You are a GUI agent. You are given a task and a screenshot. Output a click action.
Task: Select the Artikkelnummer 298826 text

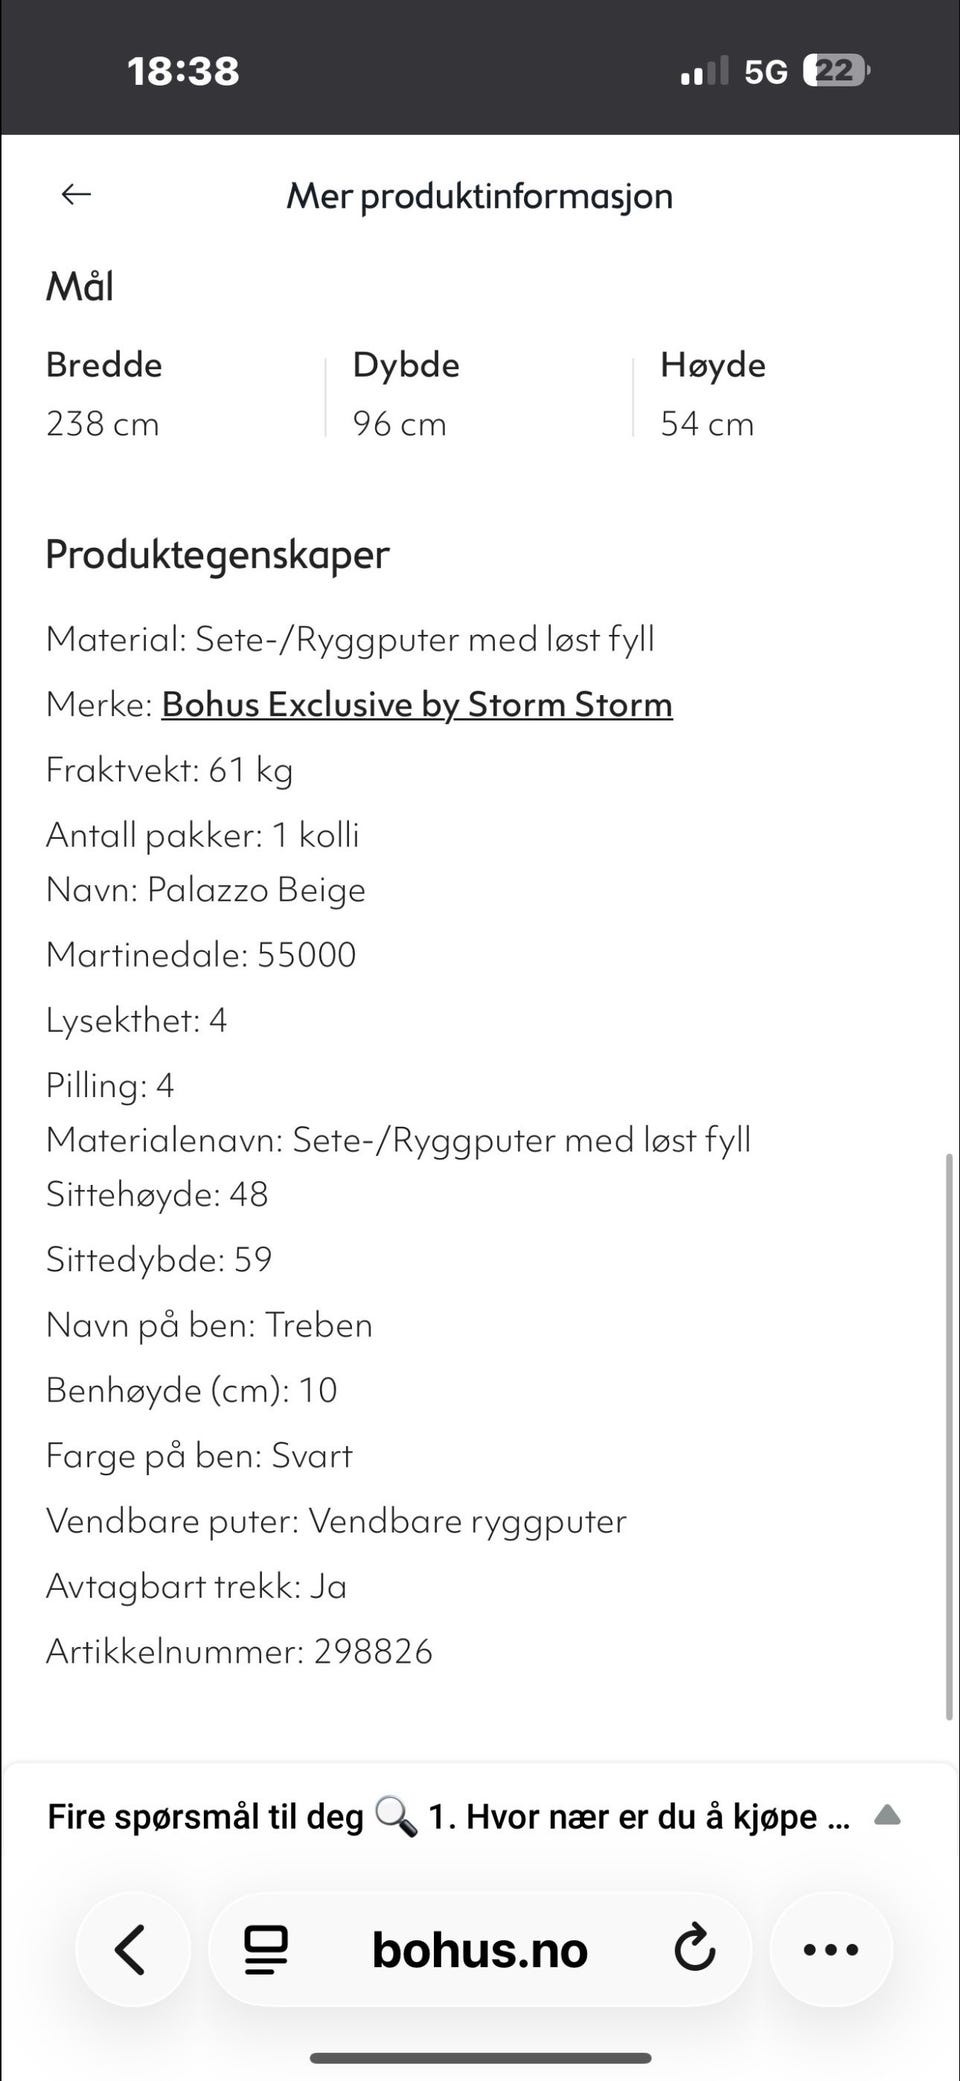point(239,1651)
